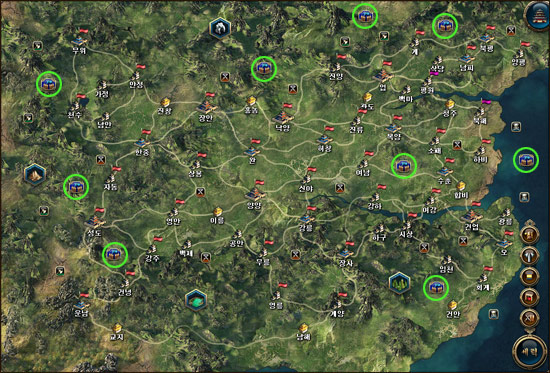Select the 낙양 city
This screenshot has width=550, height=373.
coord(283,118)
